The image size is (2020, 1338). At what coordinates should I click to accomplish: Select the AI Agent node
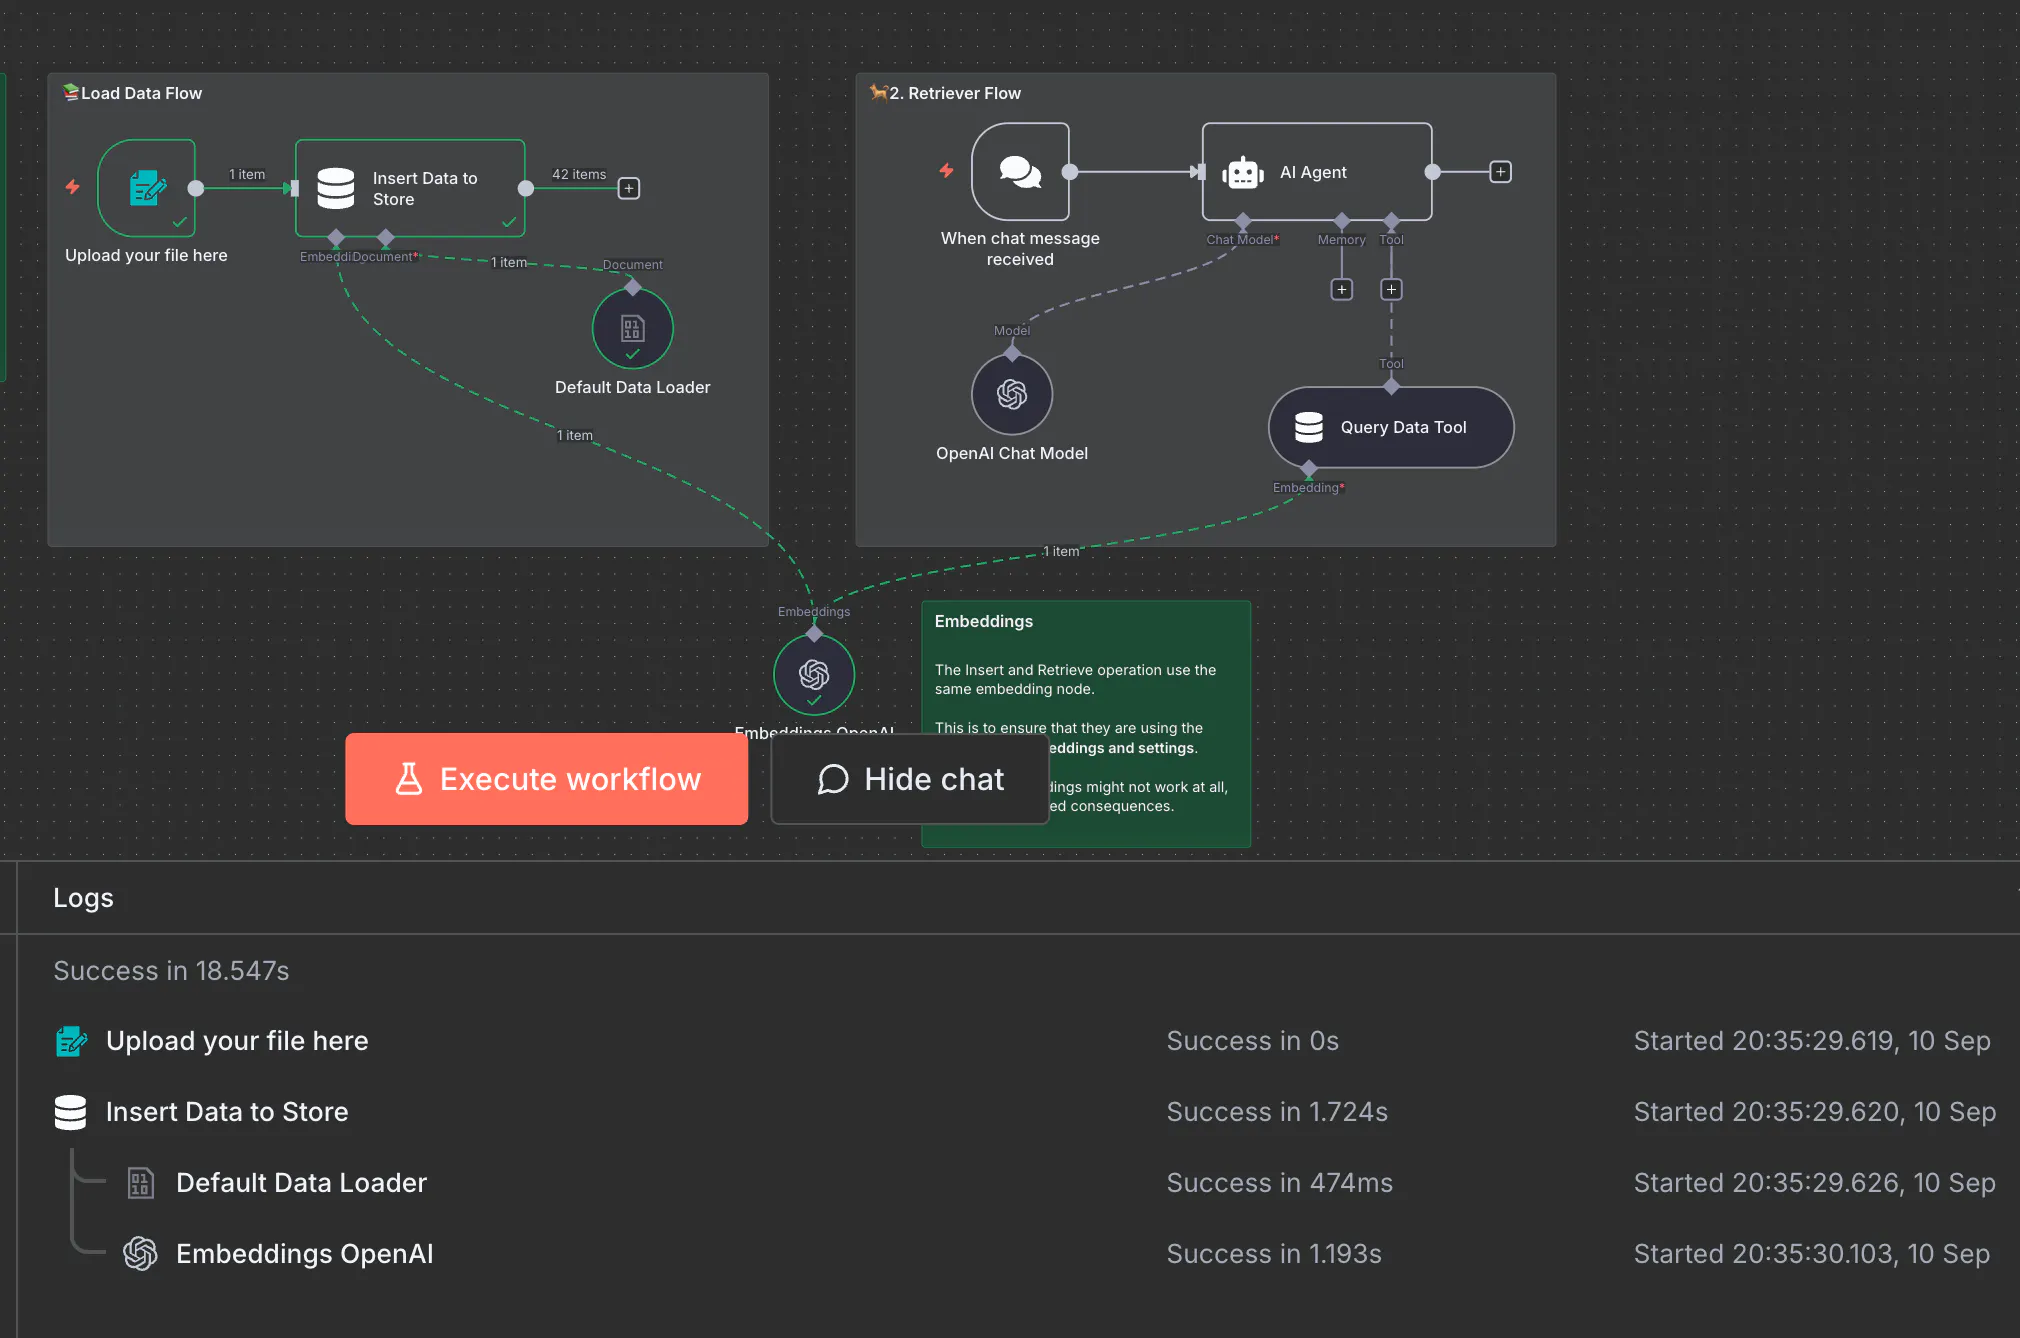(x=1316, y=172)
